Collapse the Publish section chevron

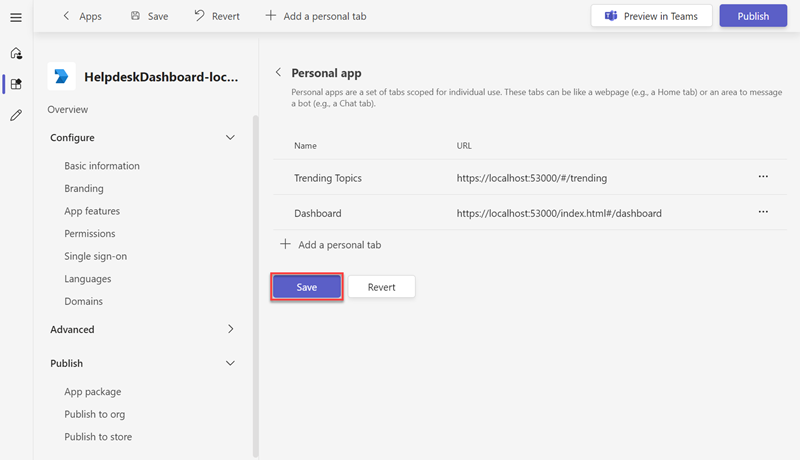[x=230, y=363]
